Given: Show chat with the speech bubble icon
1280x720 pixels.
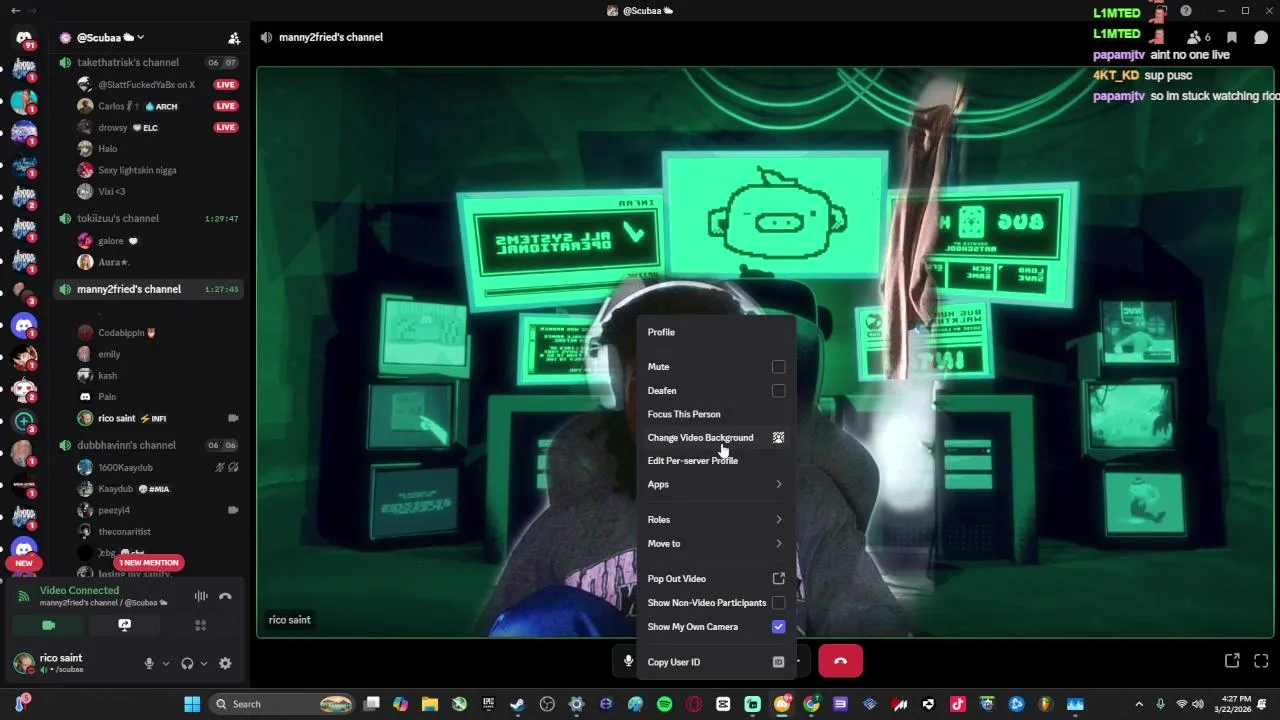Looking at the screenshot, I should click(x=1261, y=38).
